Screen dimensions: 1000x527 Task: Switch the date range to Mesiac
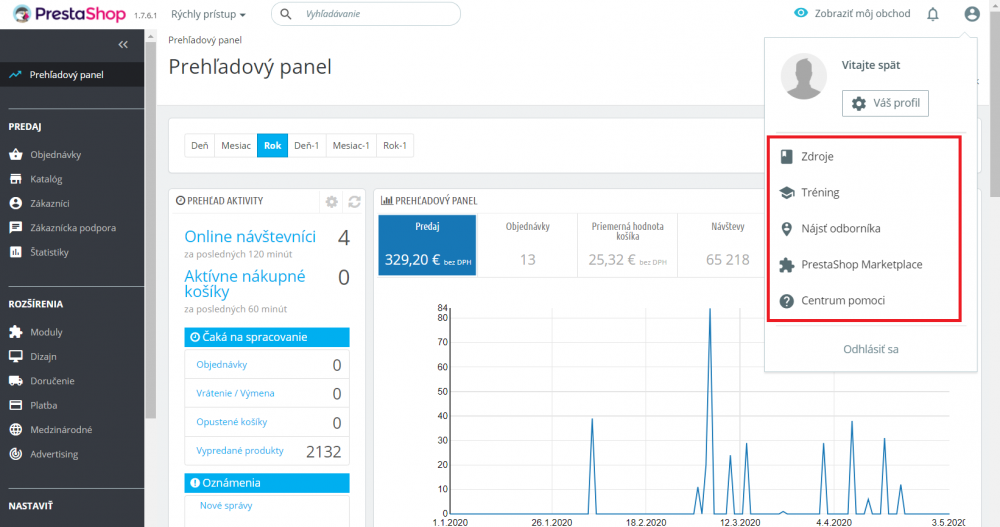[x=236, y=145]
